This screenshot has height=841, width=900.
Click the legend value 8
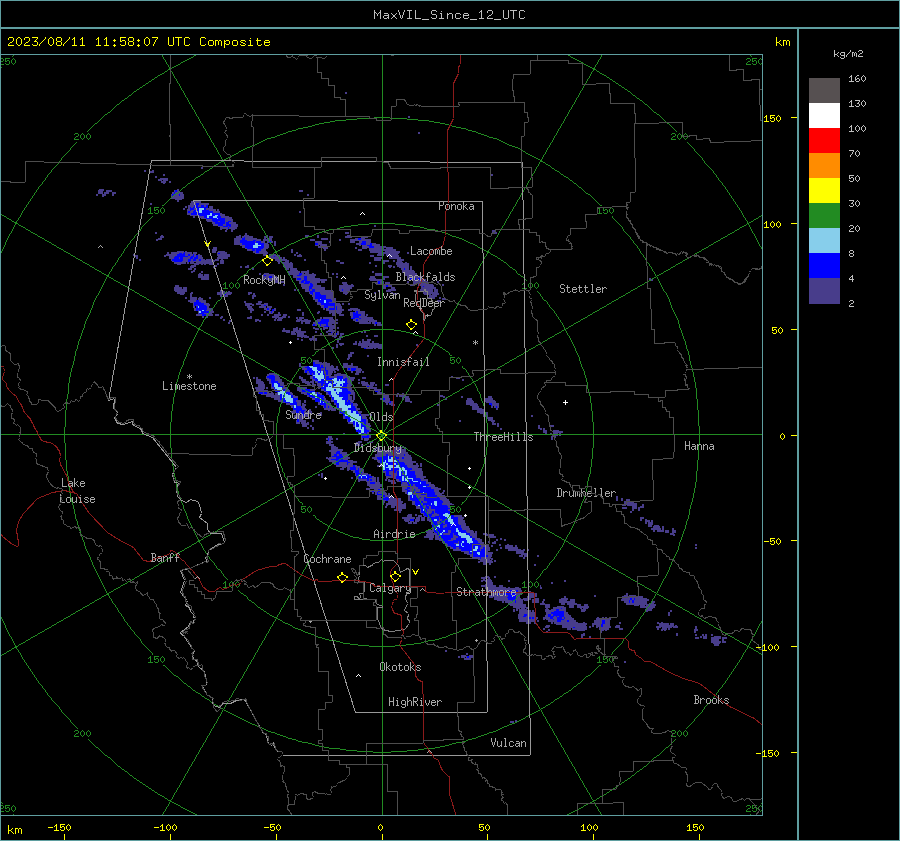851,254
